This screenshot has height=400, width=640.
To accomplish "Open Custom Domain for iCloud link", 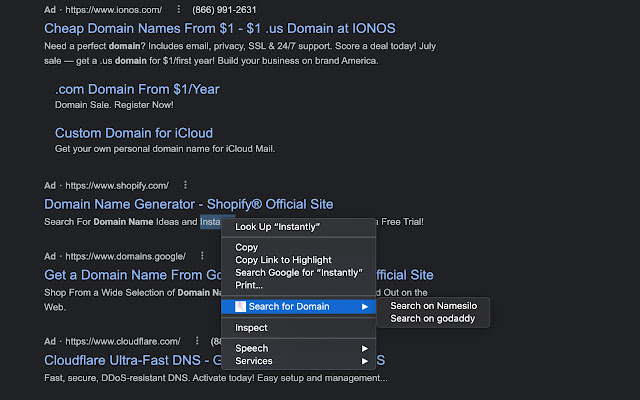I will [134, 133].
